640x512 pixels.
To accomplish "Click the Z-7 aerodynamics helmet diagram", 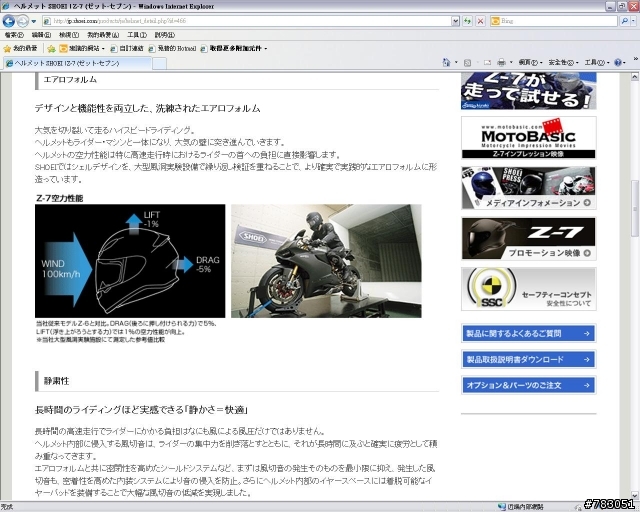I will coord(130,261).
